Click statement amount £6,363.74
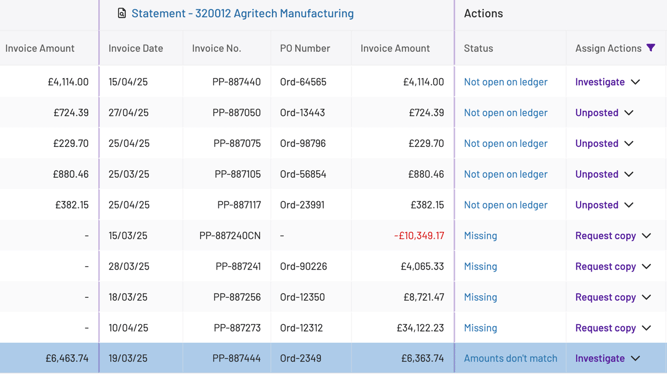Image resolution: width=667 pixels, height=375 pixels. (423, 358)
